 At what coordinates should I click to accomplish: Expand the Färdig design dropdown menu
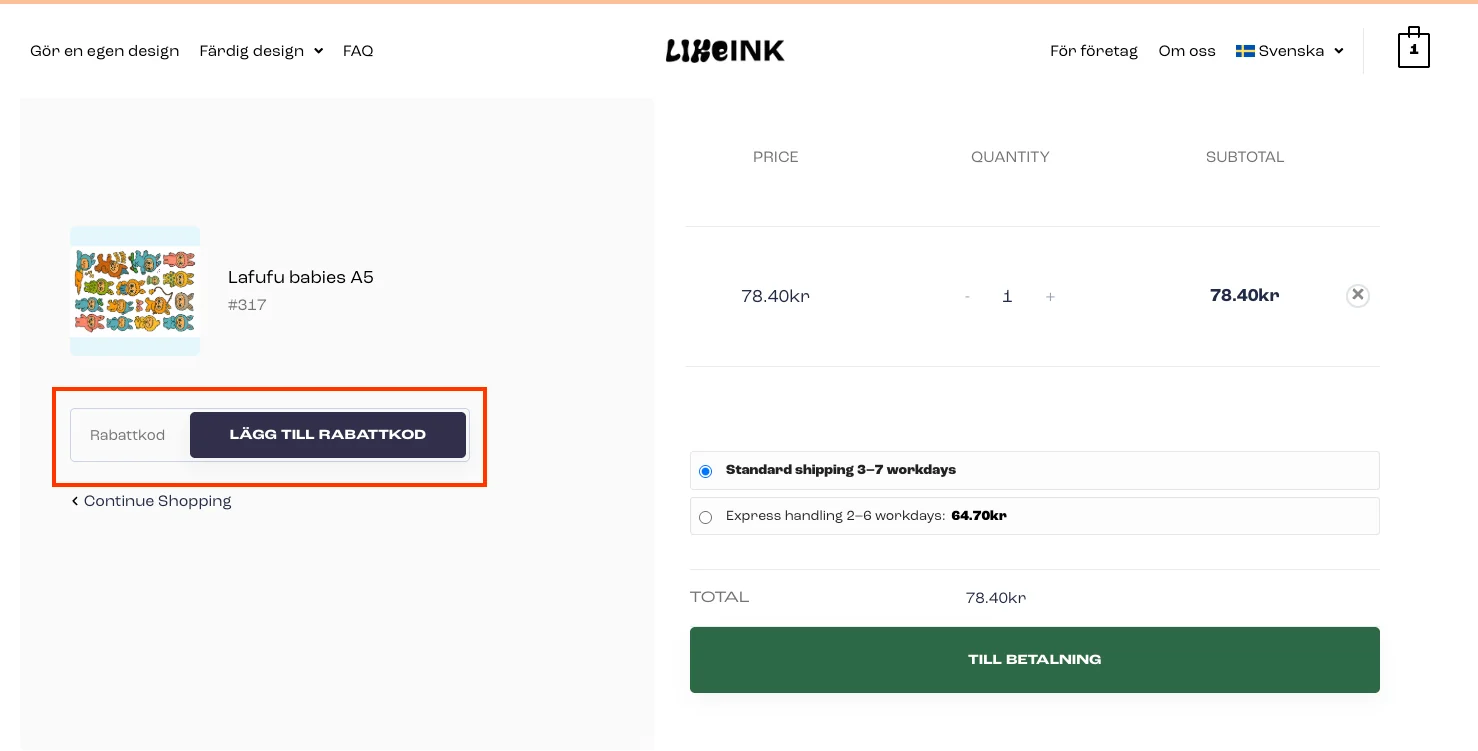click(261, 51)
